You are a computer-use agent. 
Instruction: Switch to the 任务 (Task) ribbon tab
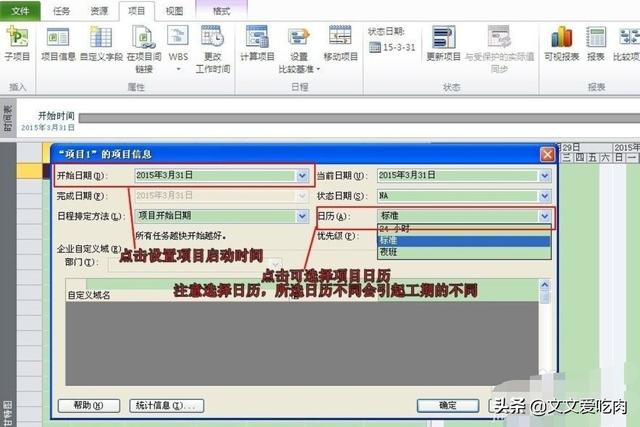(x=59, y=11)
